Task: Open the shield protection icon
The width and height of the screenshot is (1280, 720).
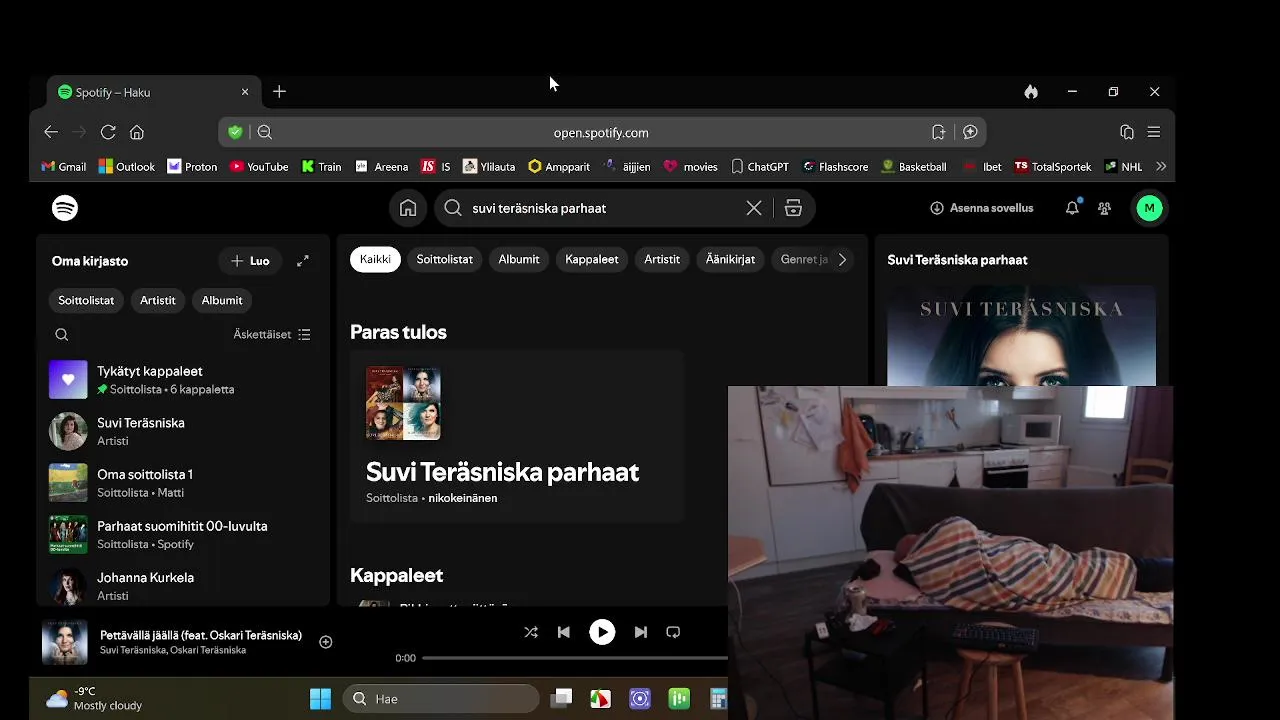Action: [235, 132]
